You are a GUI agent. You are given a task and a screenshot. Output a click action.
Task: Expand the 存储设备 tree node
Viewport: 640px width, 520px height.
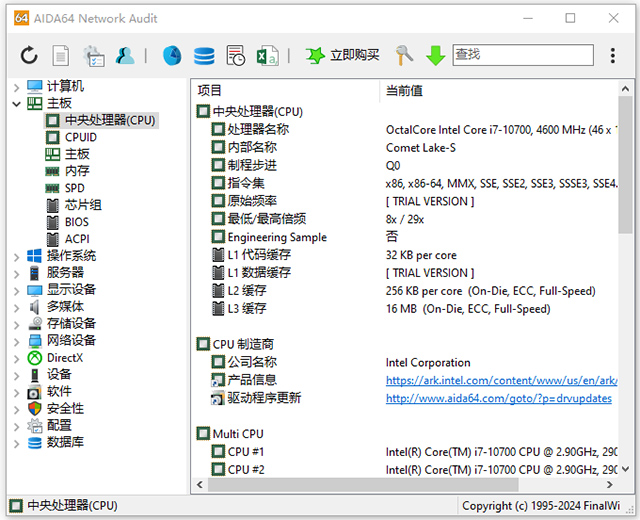tap(16, 324)
